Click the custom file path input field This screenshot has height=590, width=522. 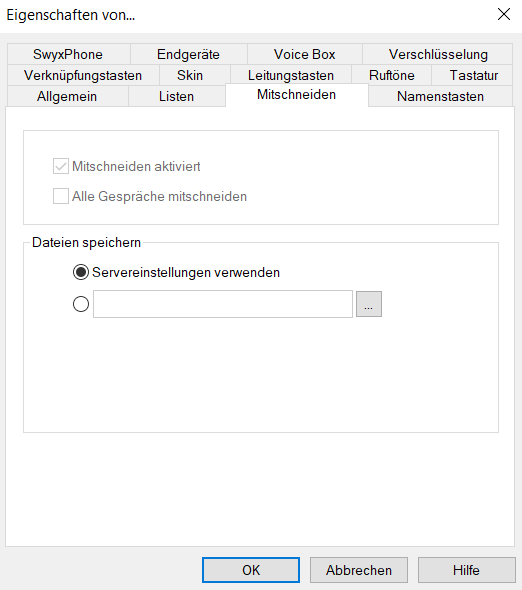tap(223, 304)
